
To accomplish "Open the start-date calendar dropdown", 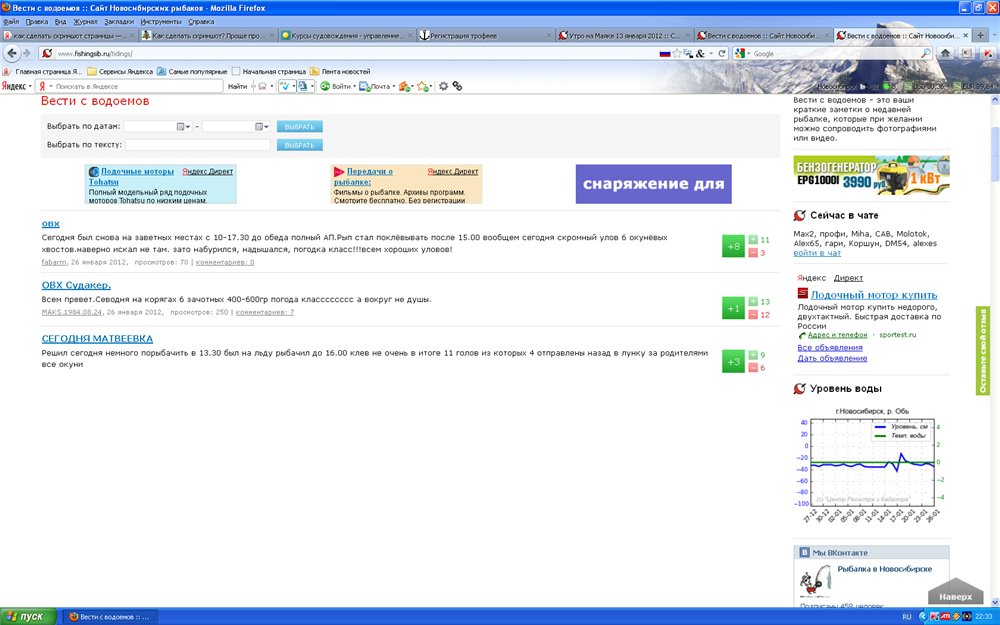I will (x=183, y=127).
